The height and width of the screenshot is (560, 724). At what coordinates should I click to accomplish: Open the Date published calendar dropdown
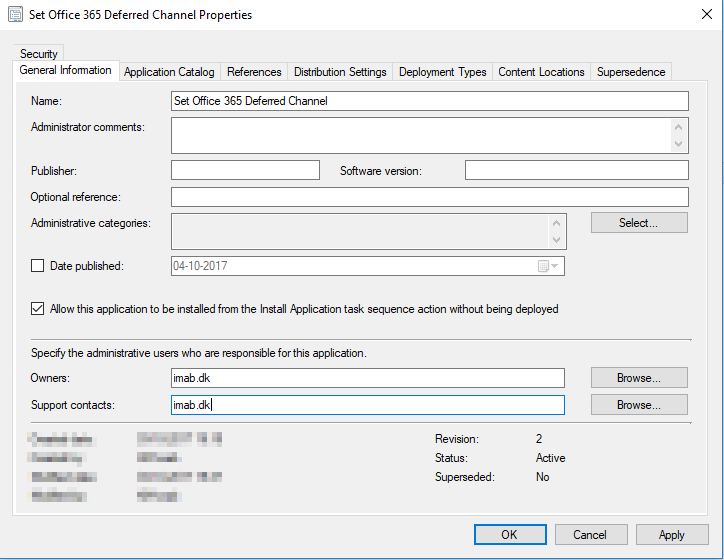[x=549, y=266]
